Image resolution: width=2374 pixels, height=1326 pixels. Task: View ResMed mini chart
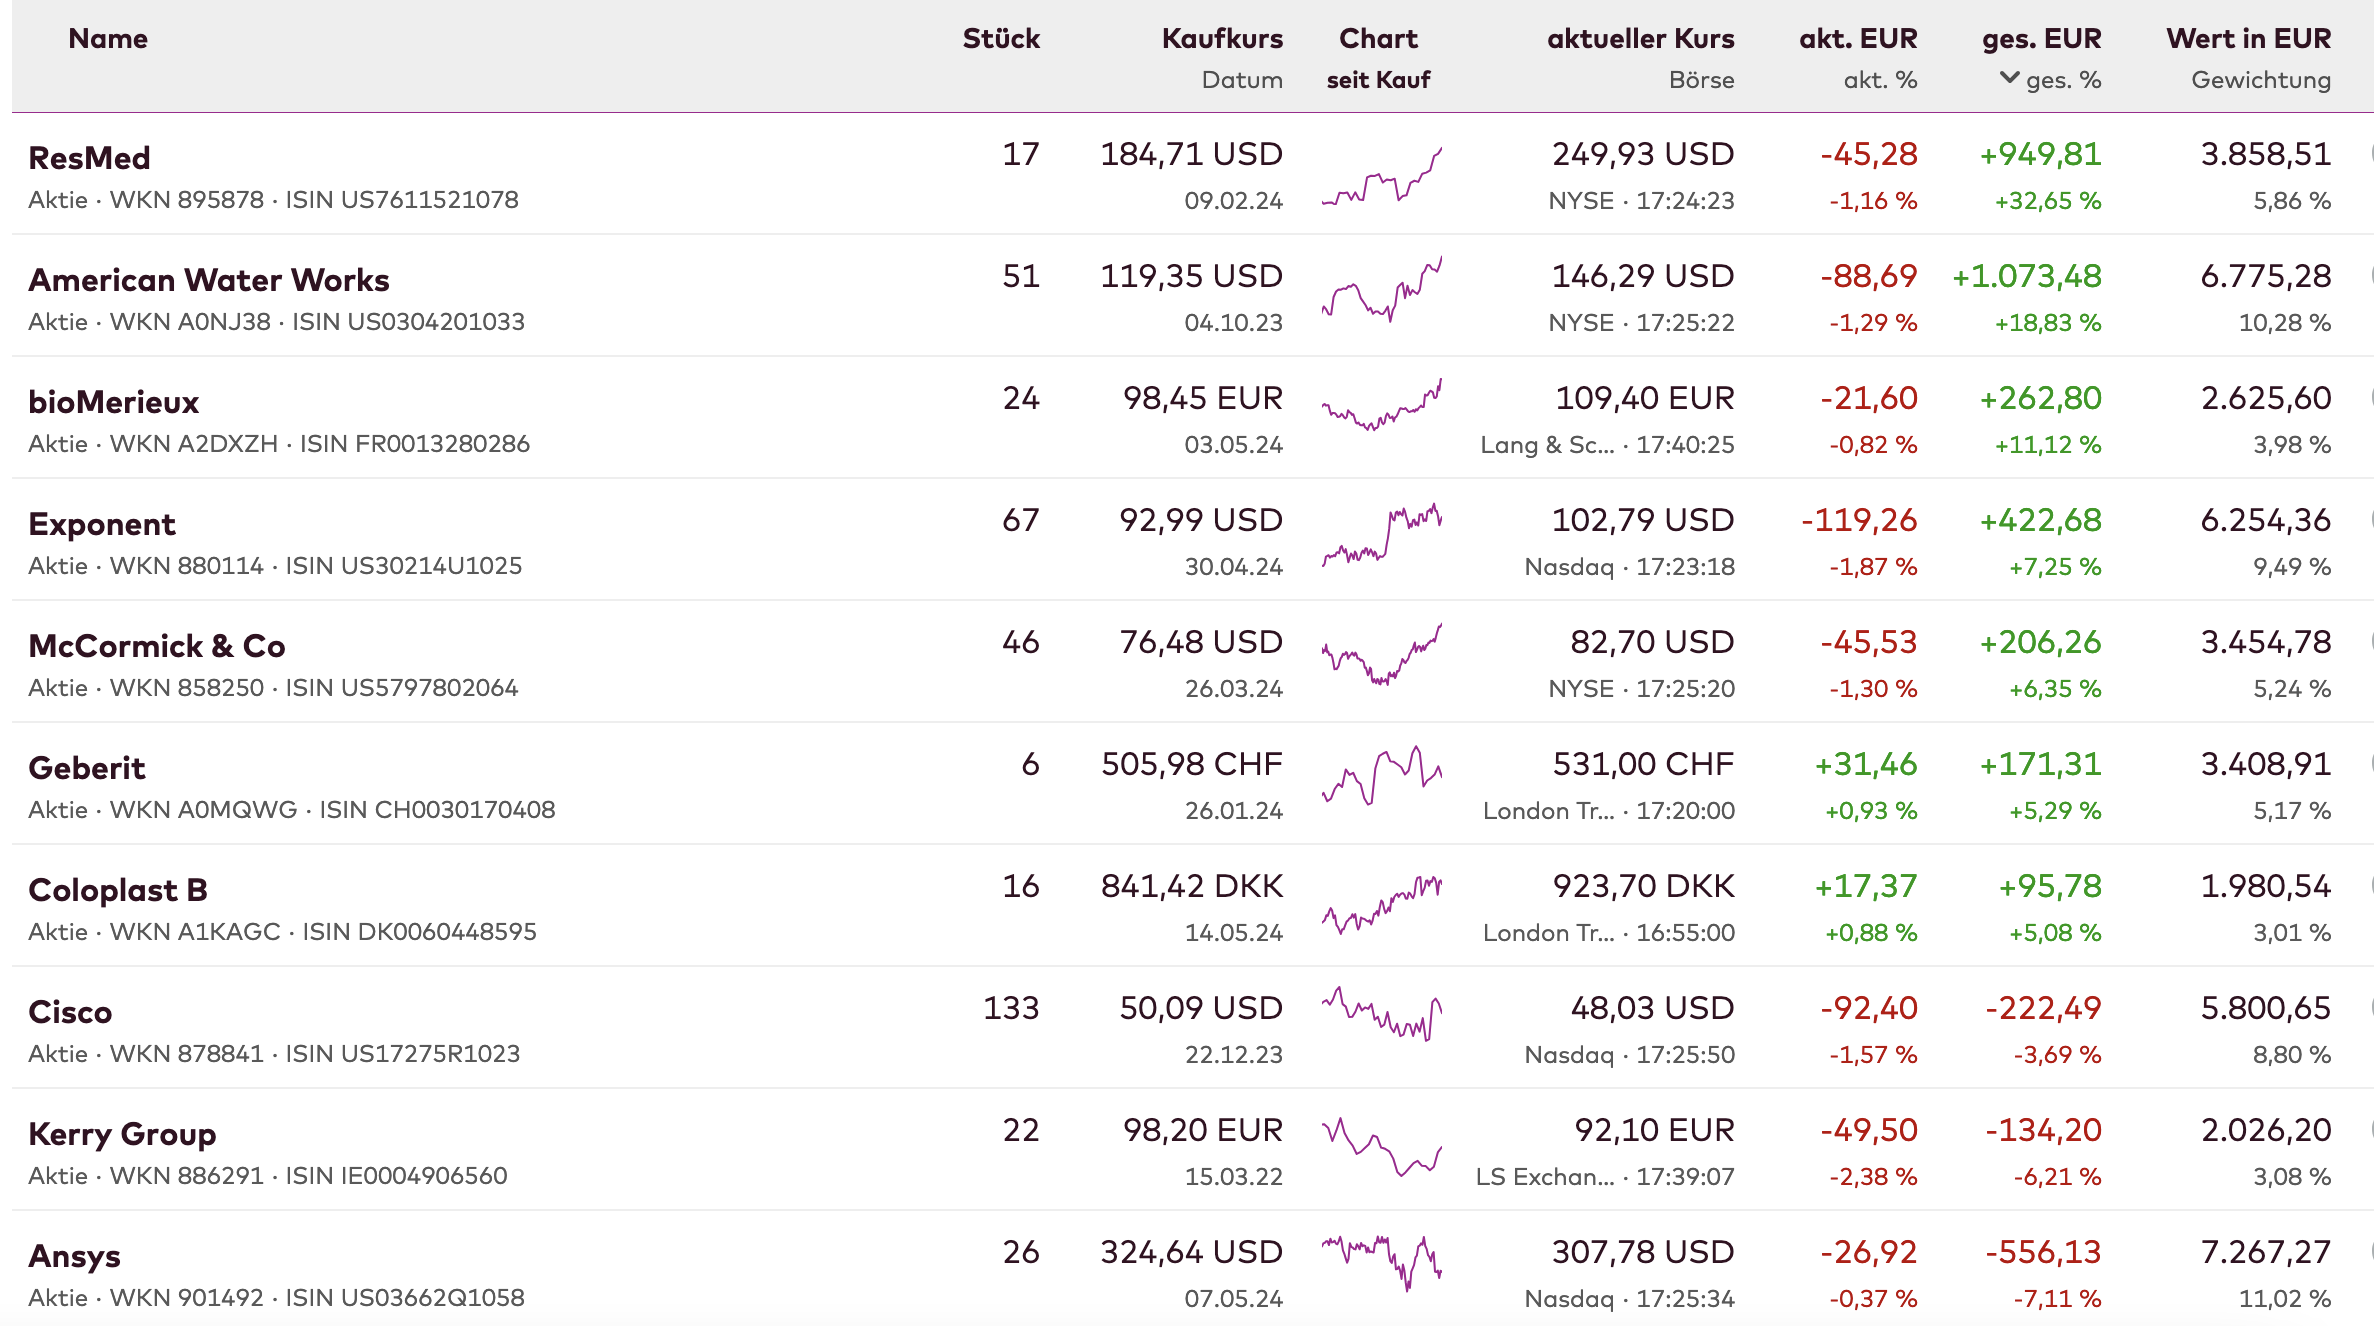pos(1382,176)
